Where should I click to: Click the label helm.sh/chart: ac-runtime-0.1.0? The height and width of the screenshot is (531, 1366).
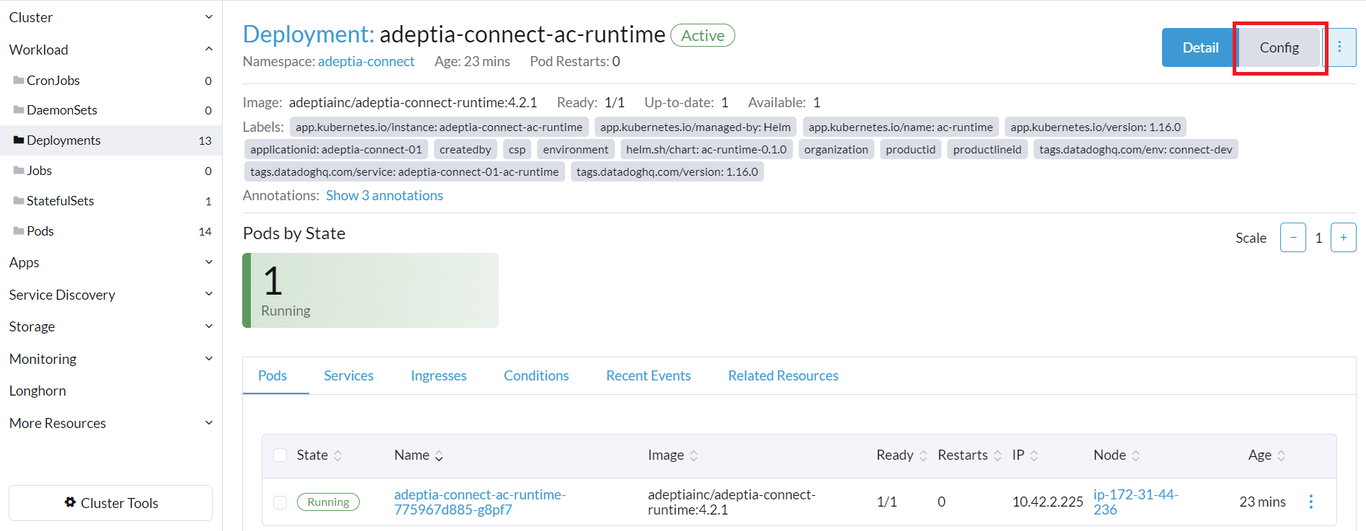pyautogui.click(x=706, y=149)
